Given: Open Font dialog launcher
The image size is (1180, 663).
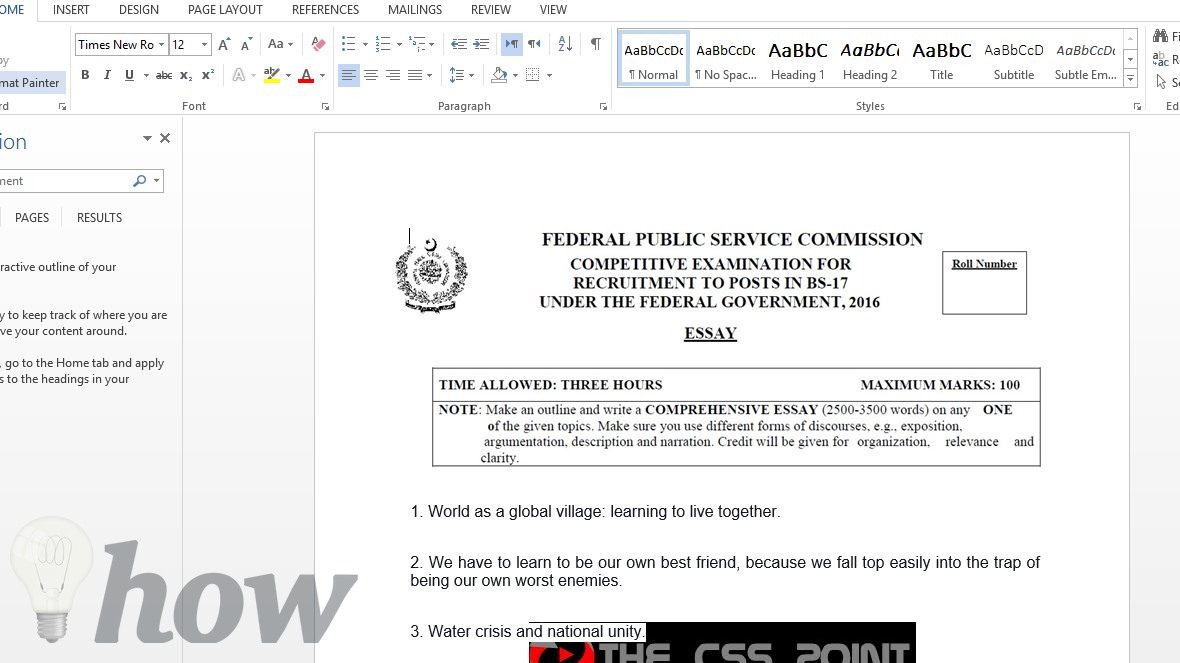Looking at the screenshot, I should [x=325, y=107].
